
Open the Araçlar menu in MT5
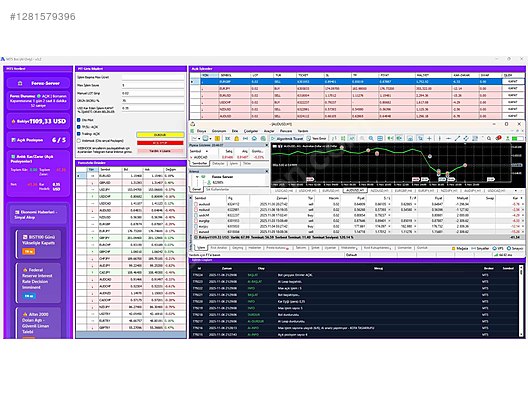coord(269,131)
